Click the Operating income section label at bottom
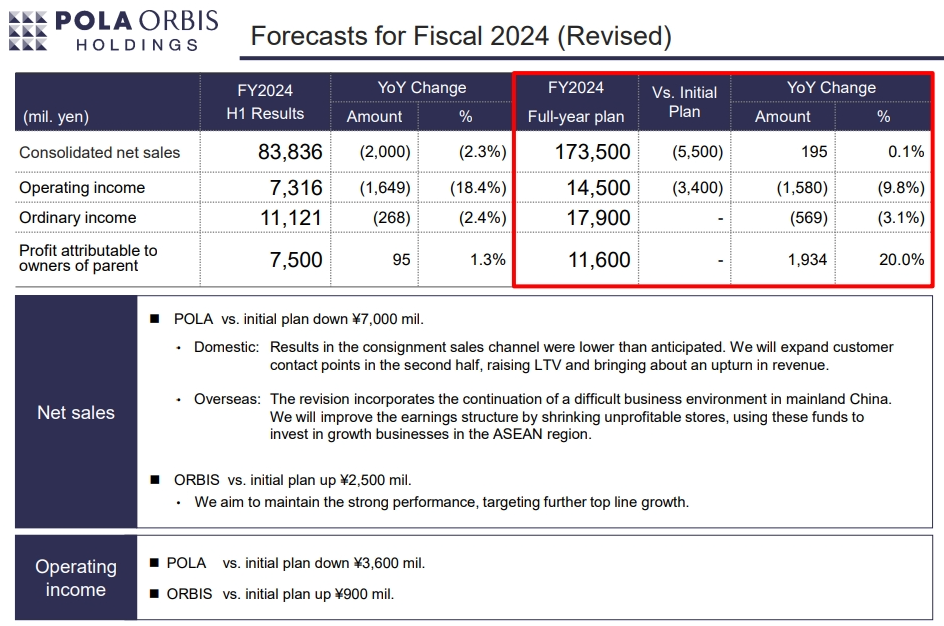The width and height of the screenshot is (944, 626). pos(76,578)
